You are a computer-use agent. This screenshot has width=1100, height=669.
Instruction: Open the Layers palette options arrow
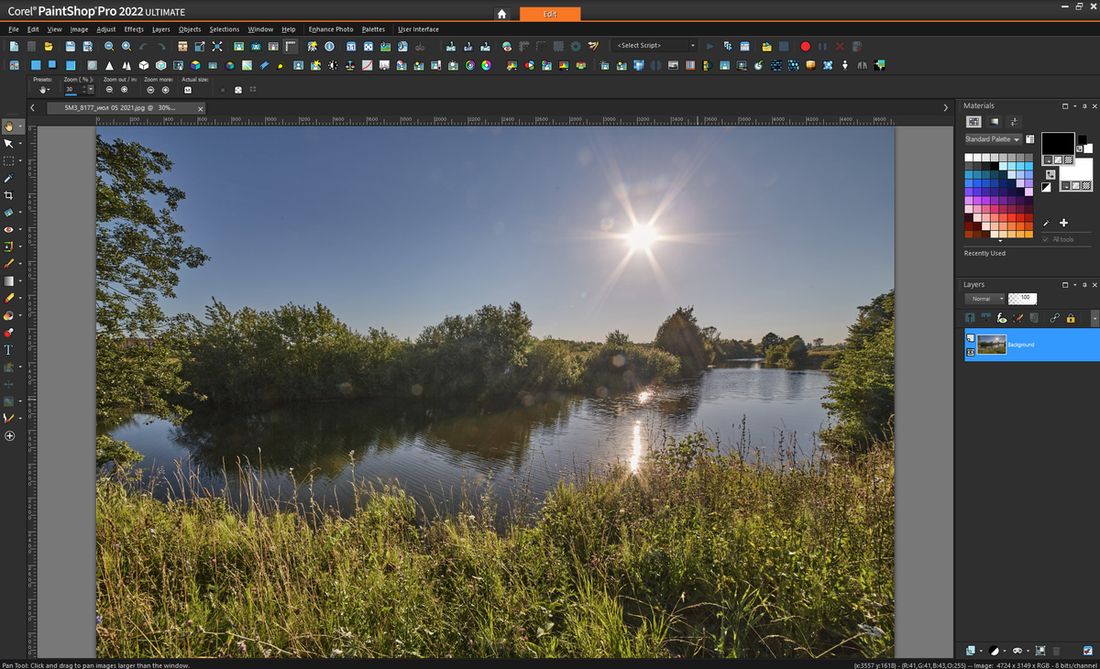[x=1075, y=285]
